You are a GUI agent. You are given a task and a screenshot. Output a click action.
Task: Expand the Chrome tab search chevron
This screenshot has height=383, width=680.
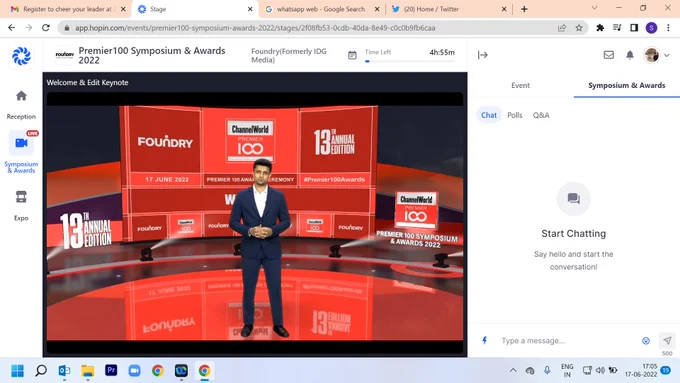(595, 8)
